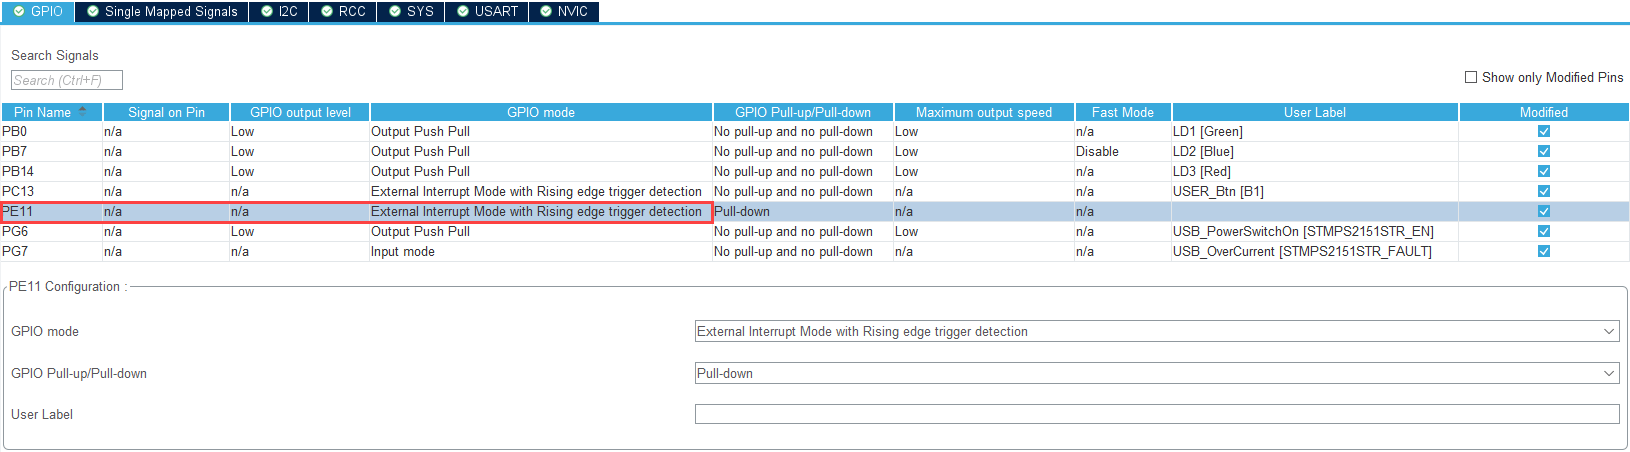The height and width of the screenshot is (452, 1630).
Task: Switch to the RCC tab
Action: [343, 11]
